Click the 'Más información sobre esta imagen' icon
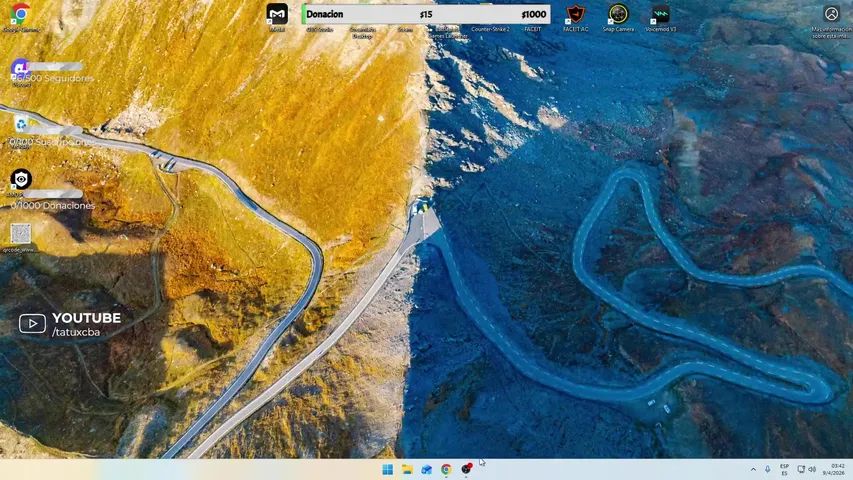Viewport: 853px width, 480px height. click(x=831, y=21)
